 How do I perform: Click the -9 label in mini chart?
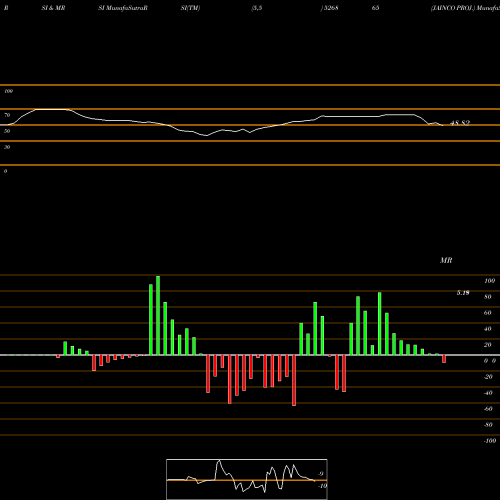(321, 474)
